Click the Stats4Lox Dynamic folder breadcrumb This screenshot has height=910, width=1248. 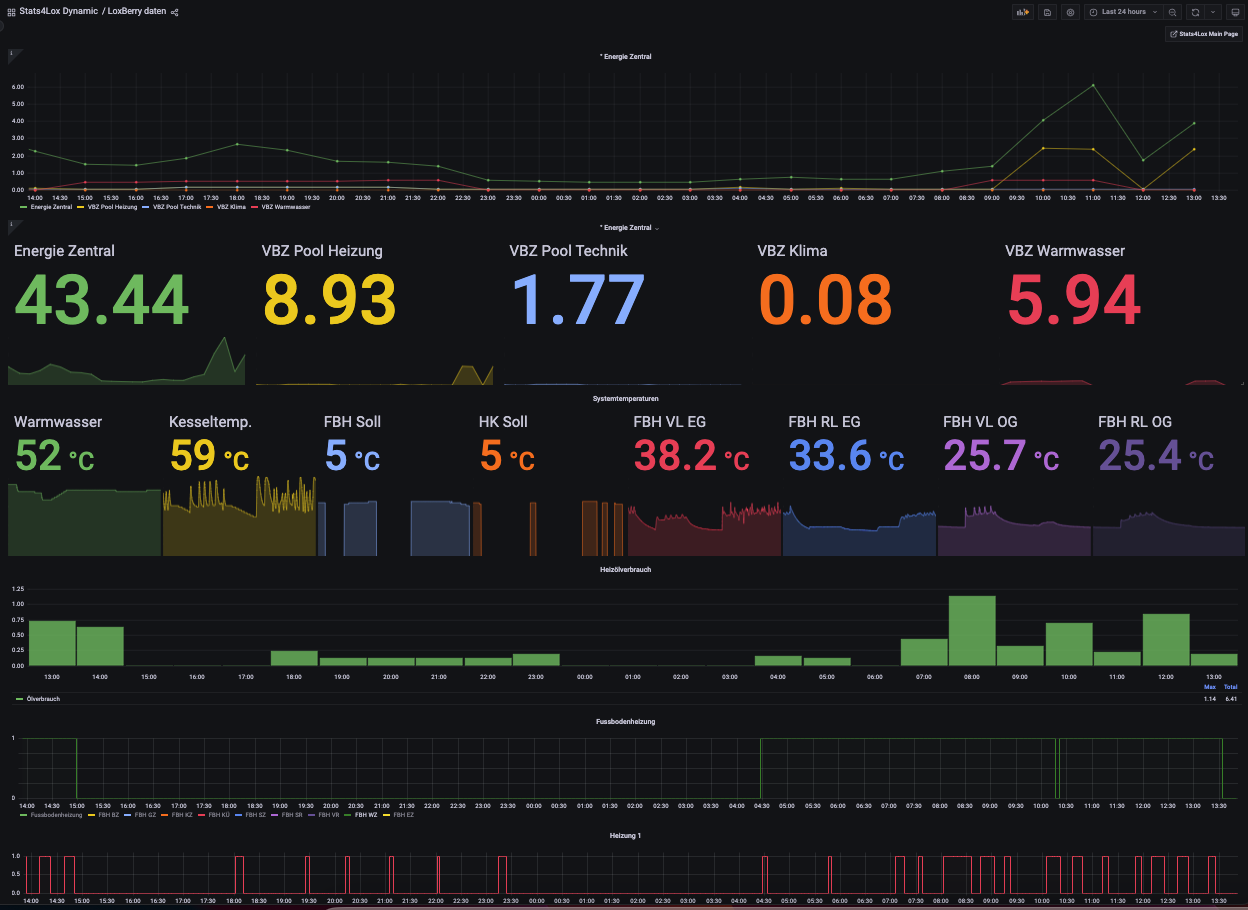[x=58, y=12]
